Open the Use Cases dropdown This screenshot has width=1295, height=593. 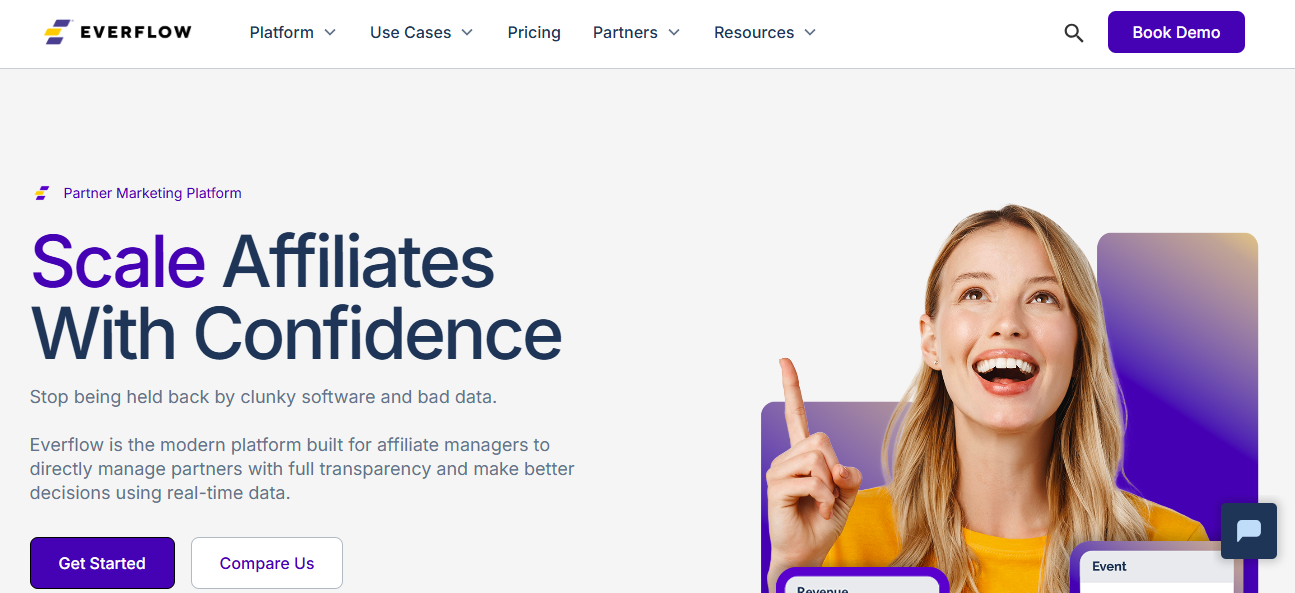pyautogui.click(x=412, y=32)
